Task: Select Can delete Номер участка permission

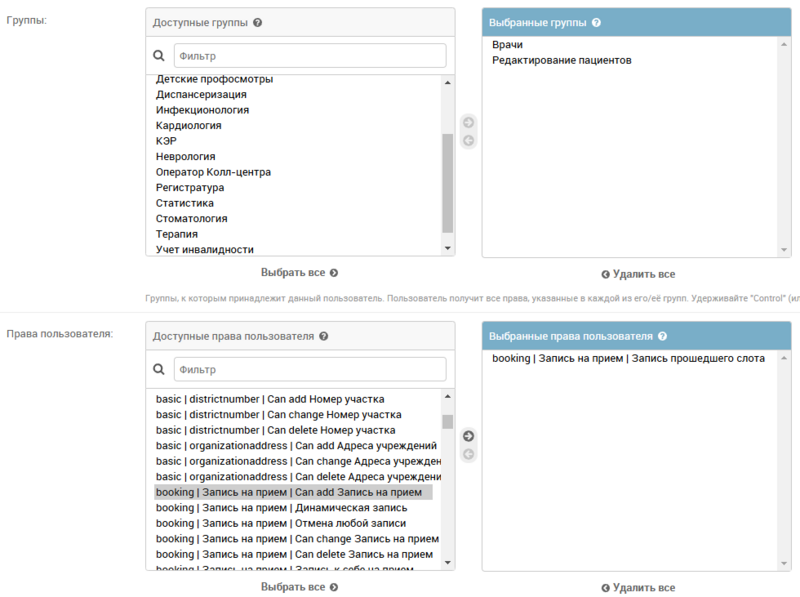Action: pos(276,430)
